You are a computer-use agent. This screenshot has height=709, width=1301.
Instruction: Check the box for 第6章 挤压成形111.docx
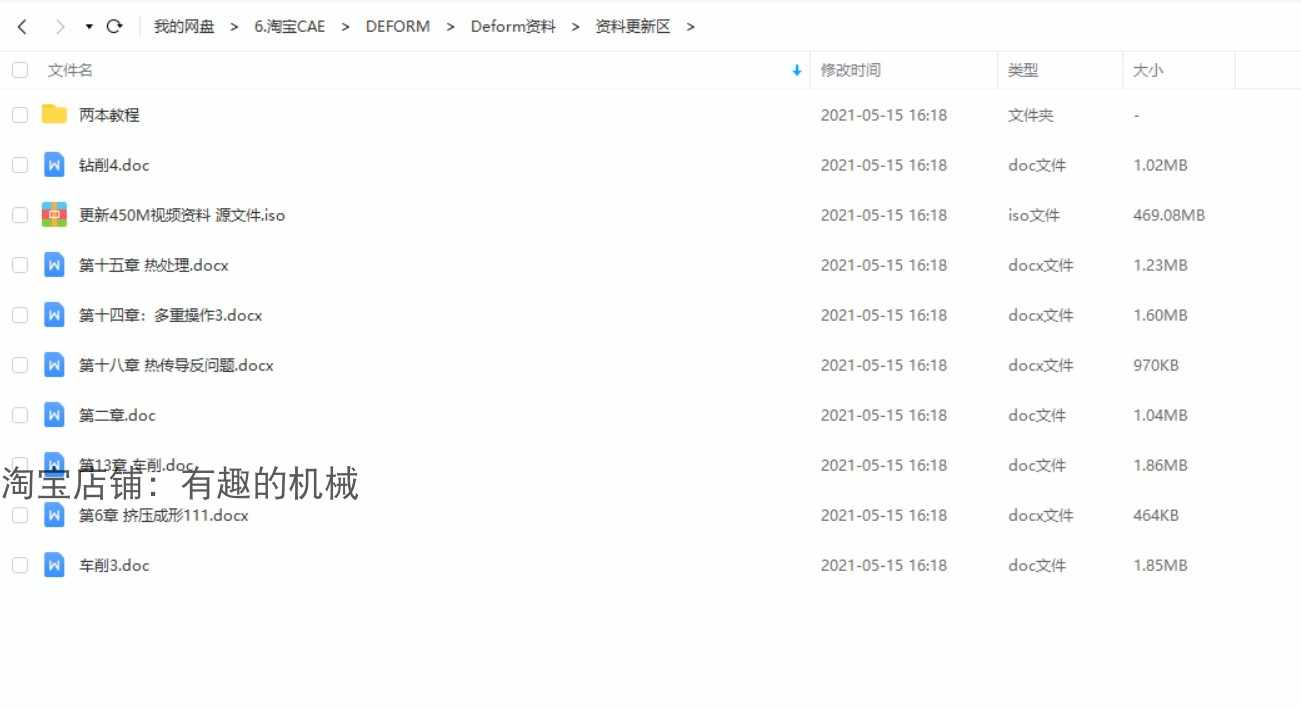pos(20,515)
